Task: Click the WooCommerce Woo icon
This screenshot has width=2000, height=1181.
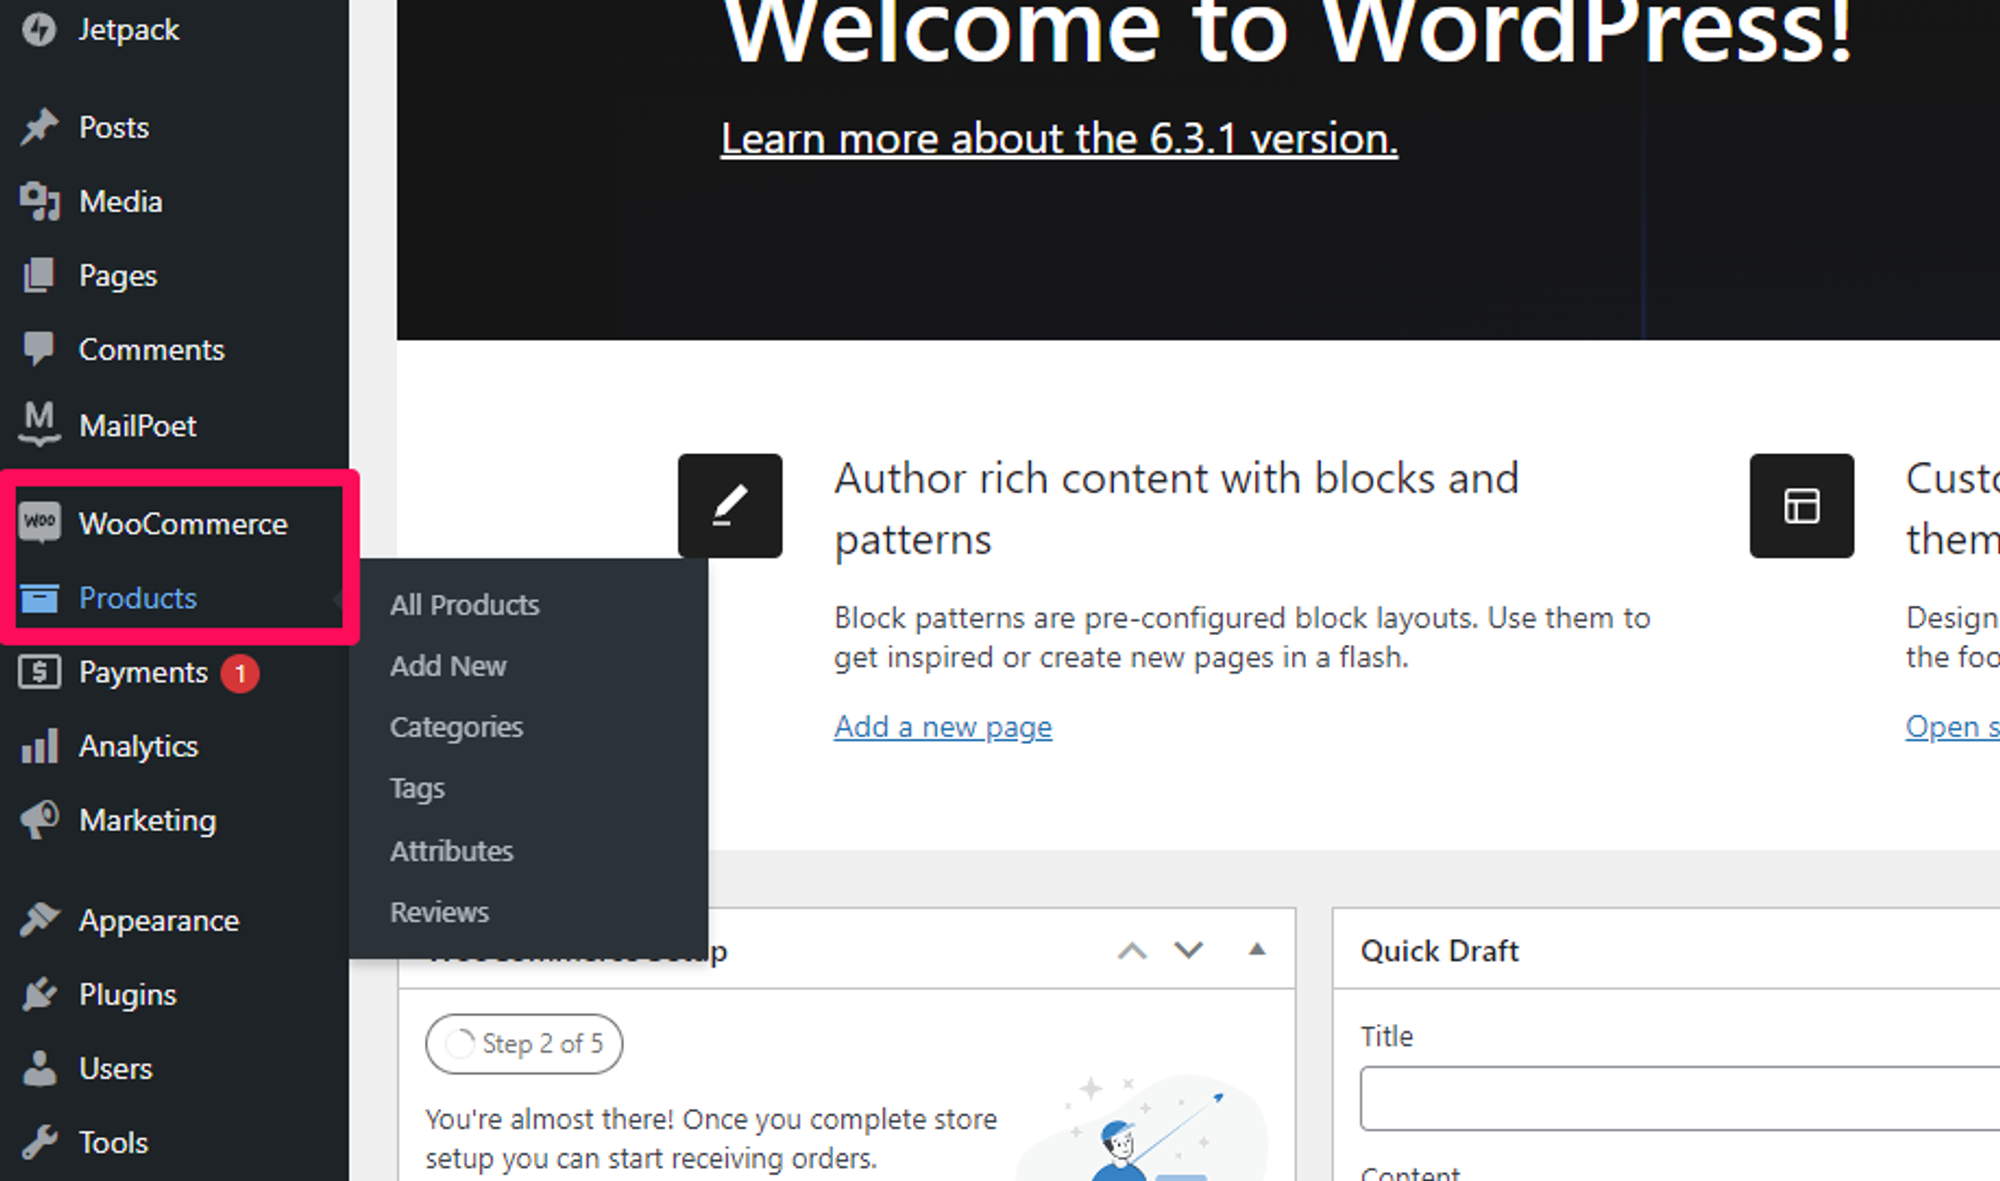Action: [x=39, y=522]
